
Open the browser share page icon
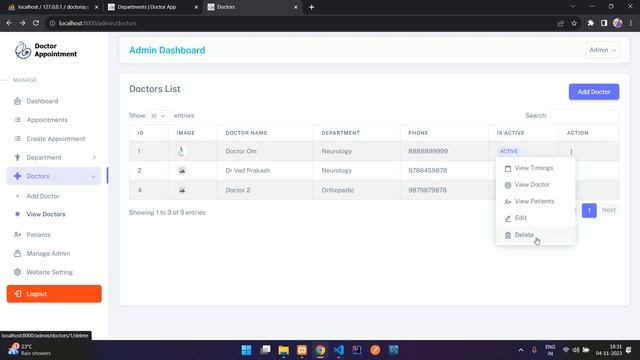pyautogui.click(x=560, y=23)
